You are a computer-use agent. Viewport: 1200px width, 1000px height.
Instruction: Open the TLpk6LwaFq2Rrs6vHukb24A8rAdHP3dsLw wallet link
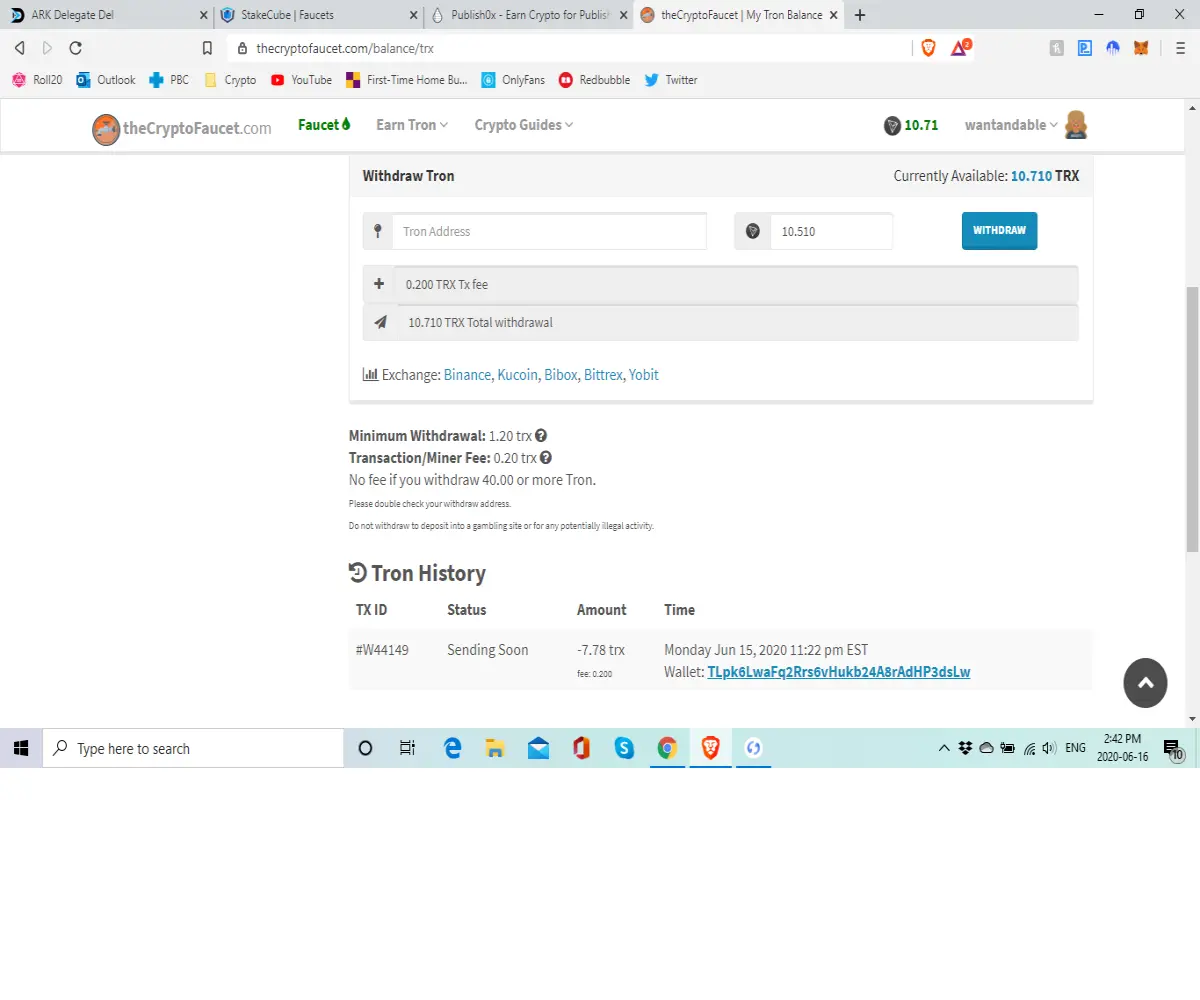(838, 672)
